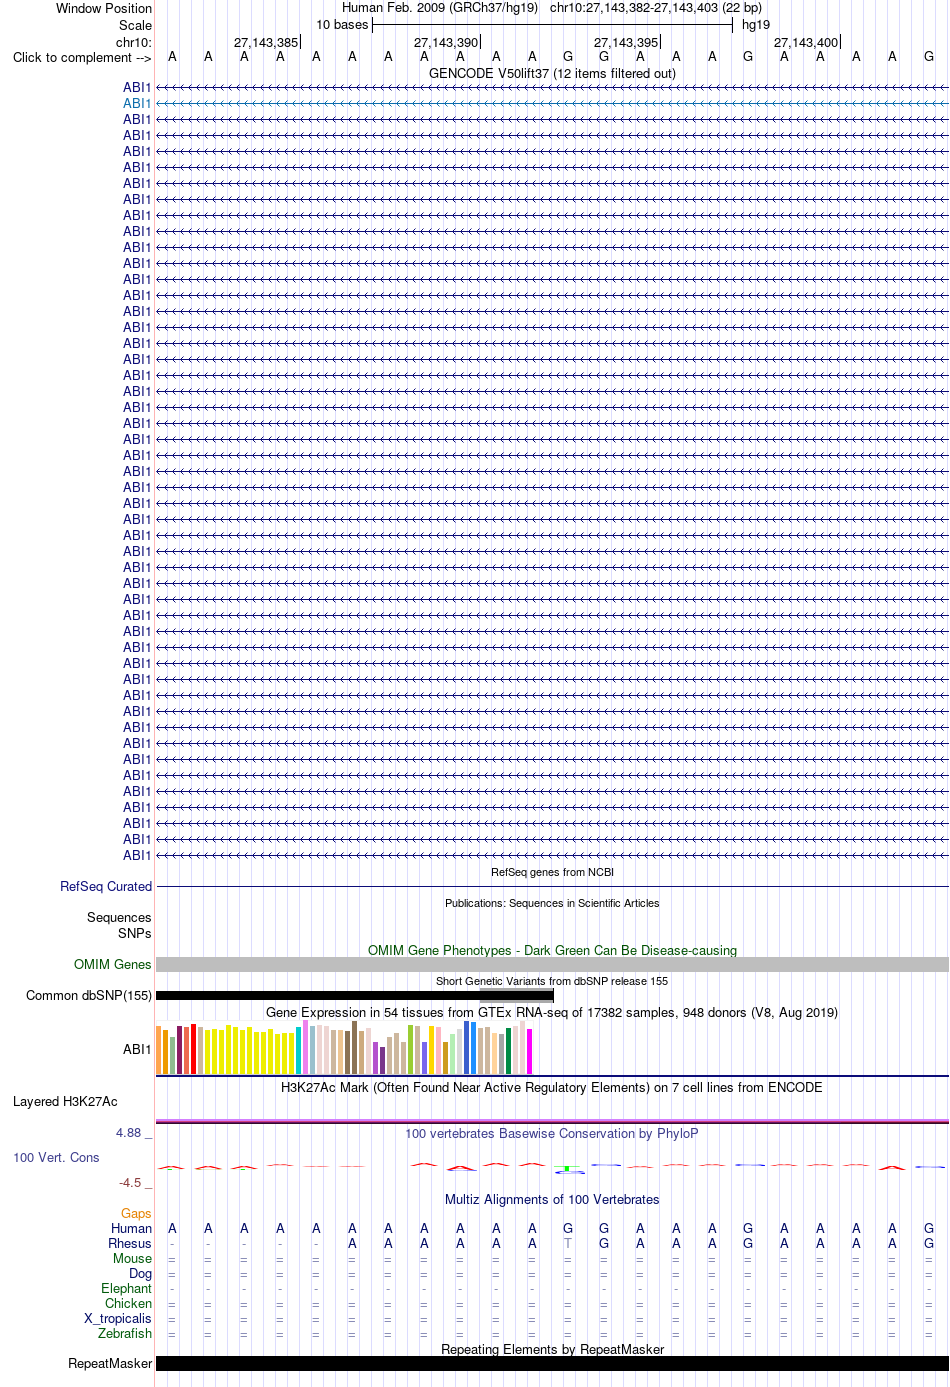Select the black Common dbSNP variant bar
The height and width of the screenshot is (1387, 950).
(x=355, y=996)
